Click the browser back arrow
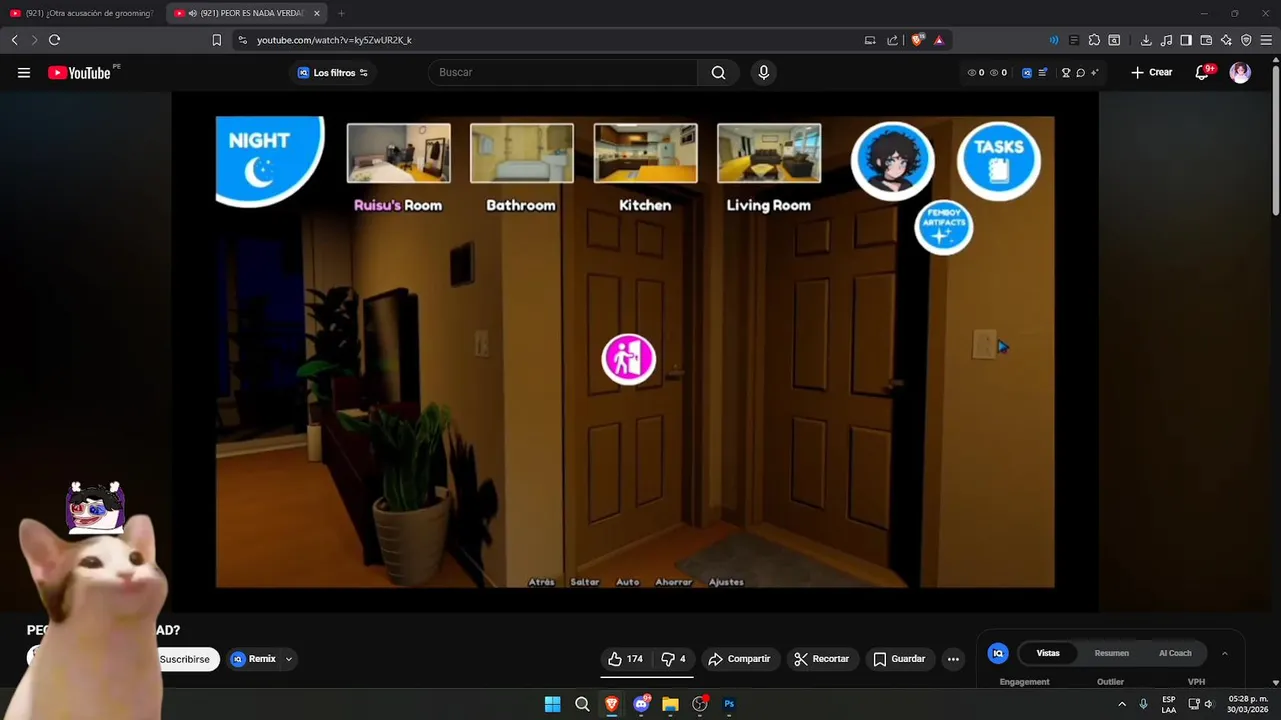This screenshot has width=1281, height=720. [14, 40]
